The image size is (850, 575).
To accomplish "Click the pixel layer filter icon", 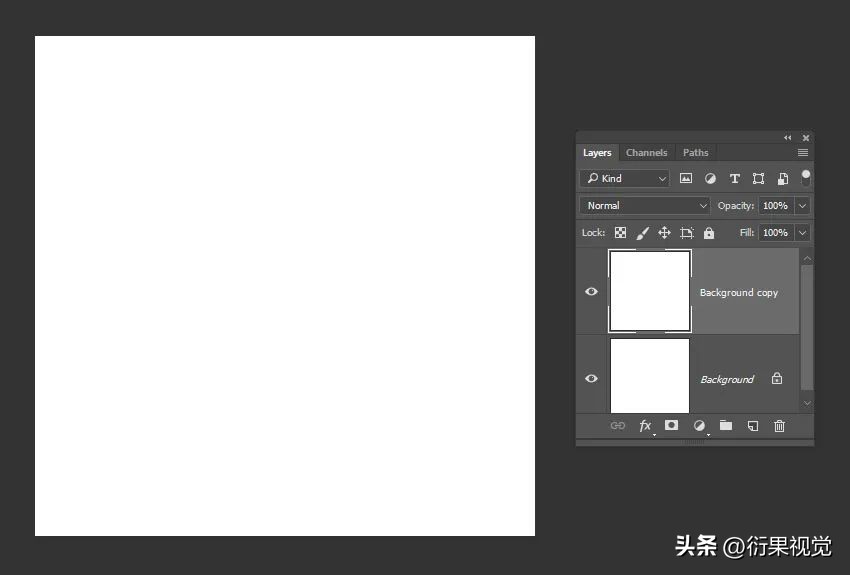I will tap(686, 178).
